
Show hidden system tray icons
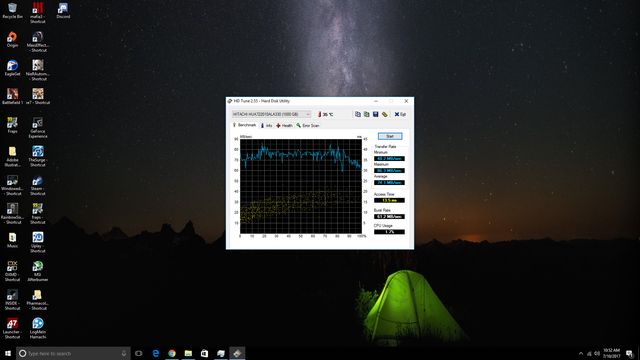point(581,353)
